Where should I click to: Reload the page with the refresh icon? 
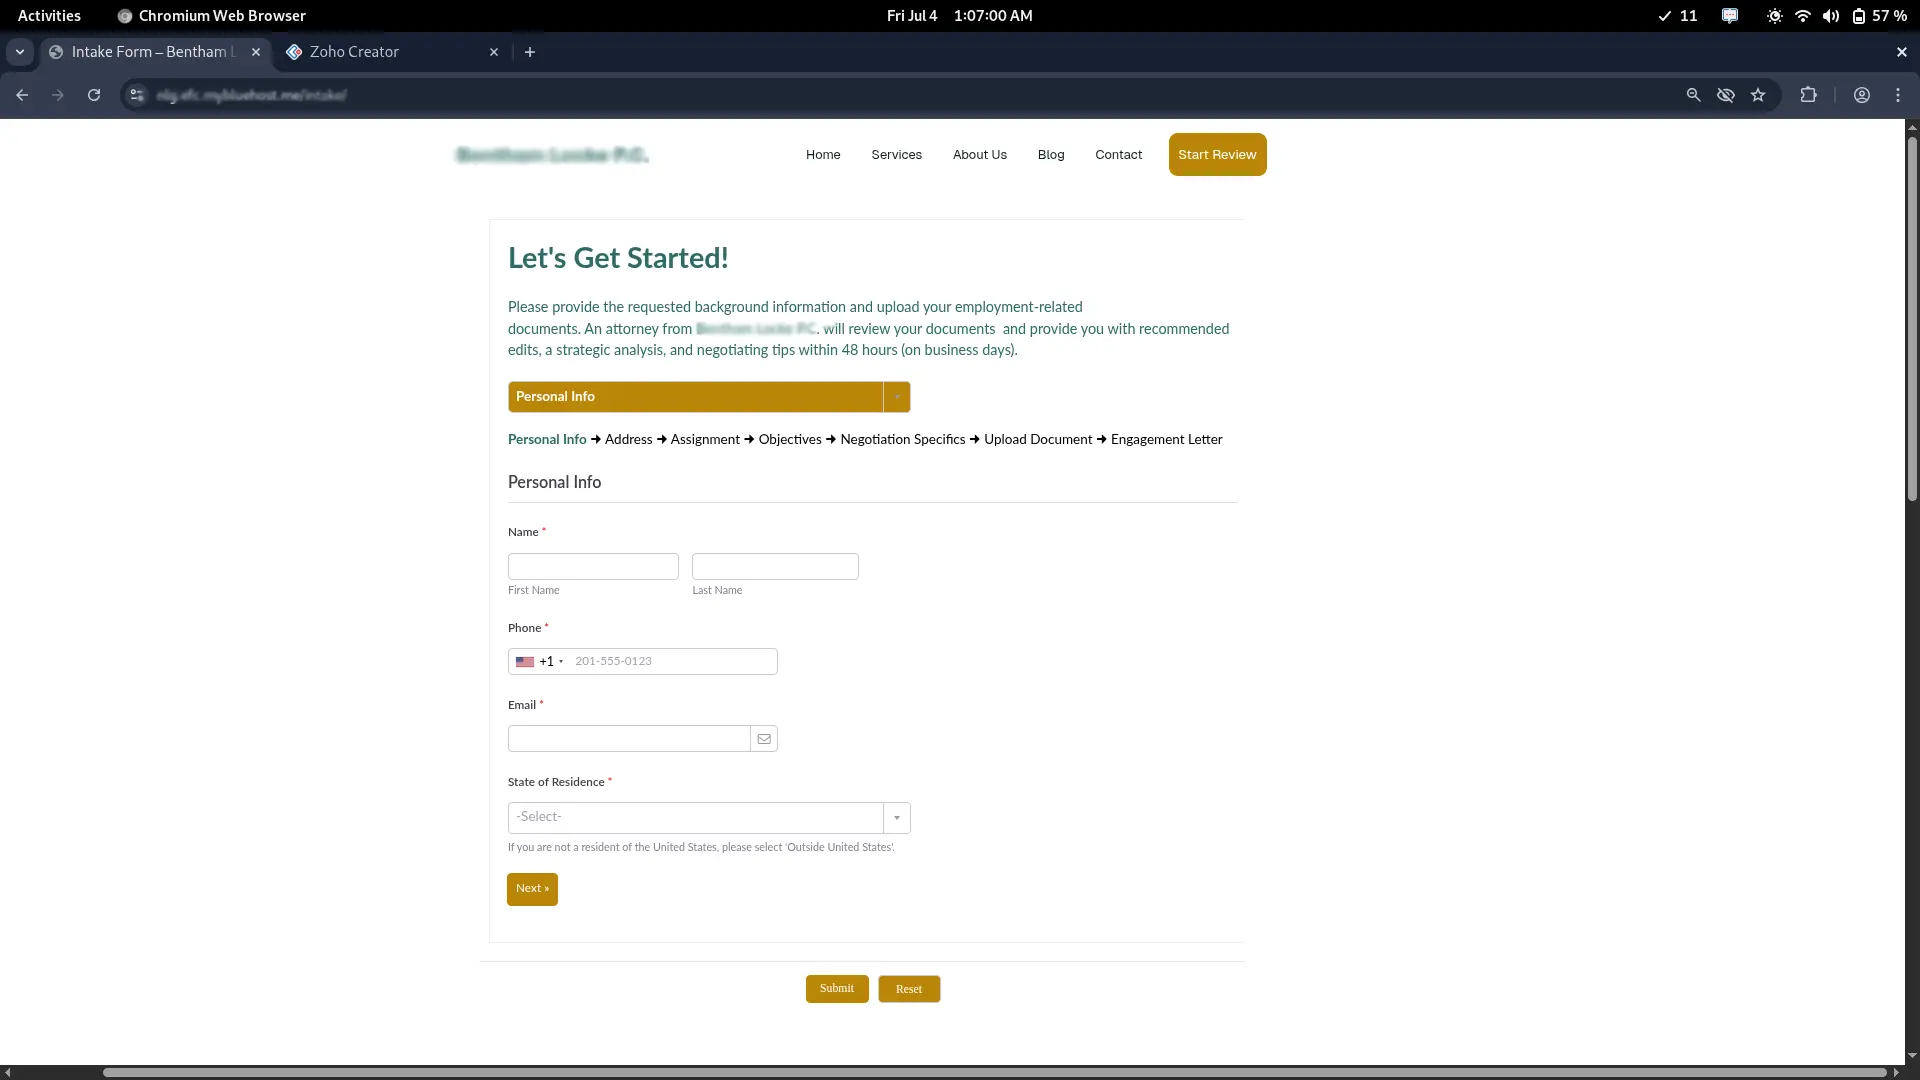click(93, 95)
